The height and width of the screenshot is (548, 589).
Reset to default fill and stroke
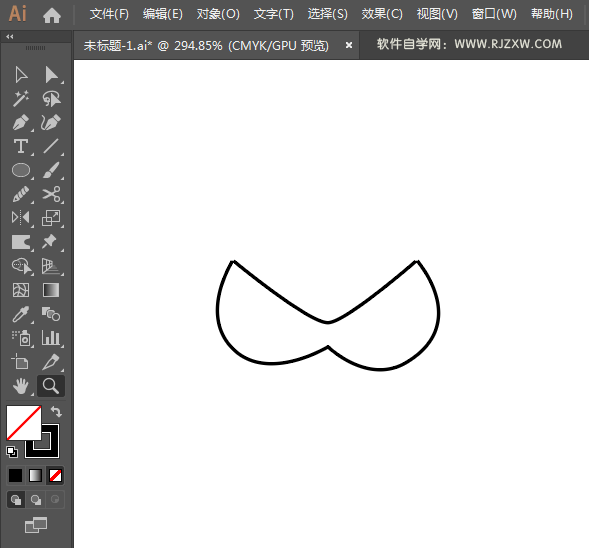12,452
